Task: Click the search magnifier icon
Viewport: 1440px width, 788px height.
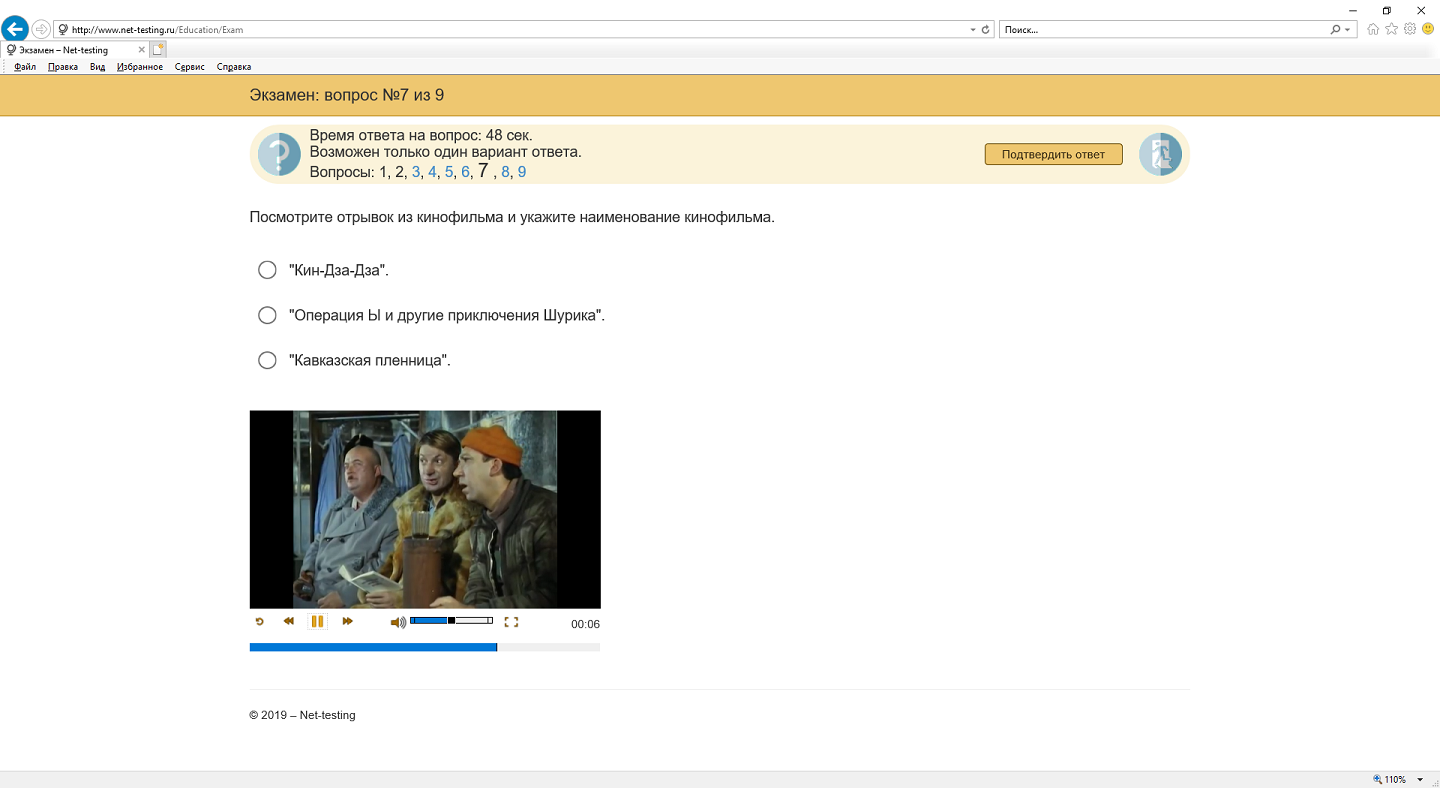Action: (1335, 30)
